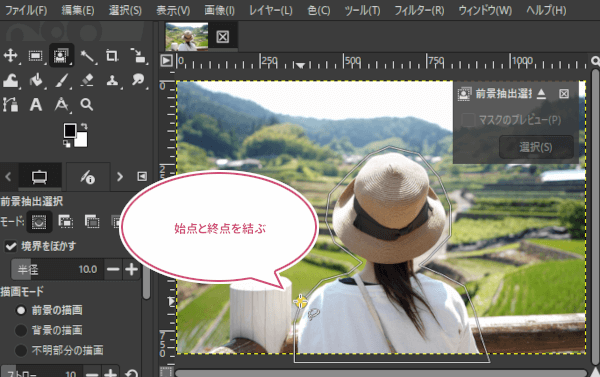This screenshot has width=600, height=377.
Task: Open the レイヤー(L) menu
Action: [x=271, y=10]
